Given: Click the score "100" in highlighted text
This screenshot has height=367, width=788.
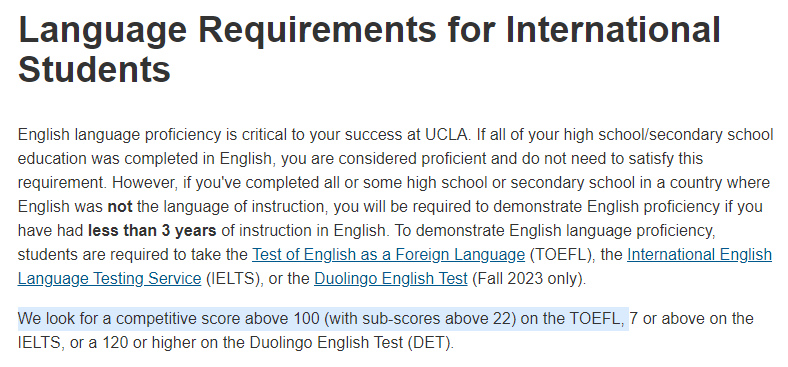Looking at the screenshot, I should coord(306,319).
